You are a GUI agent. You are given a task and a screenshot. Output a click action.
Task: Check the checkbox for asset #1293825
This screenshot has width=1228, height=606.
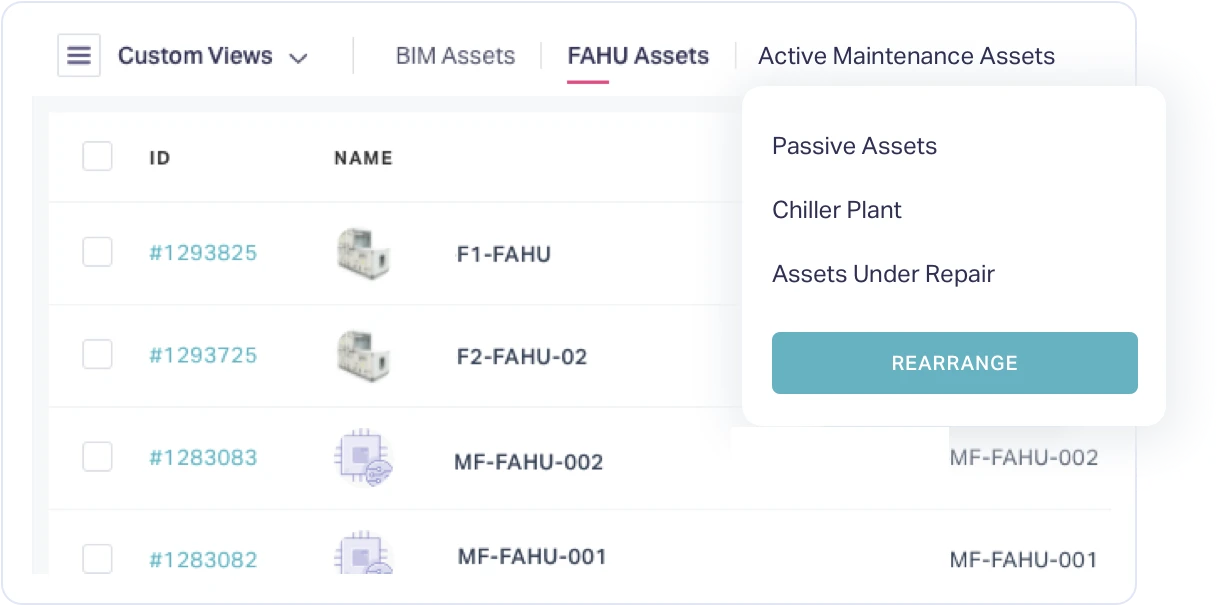point(97,252)
